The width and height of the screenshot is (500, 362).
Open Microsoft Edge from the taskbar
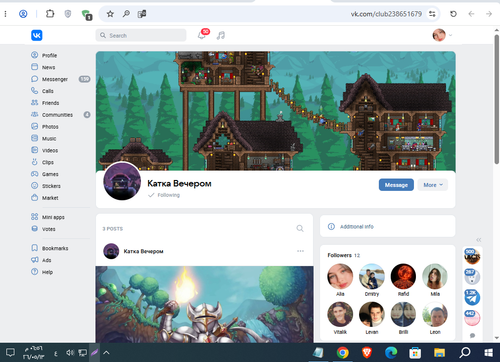click(x=391, y=352)
